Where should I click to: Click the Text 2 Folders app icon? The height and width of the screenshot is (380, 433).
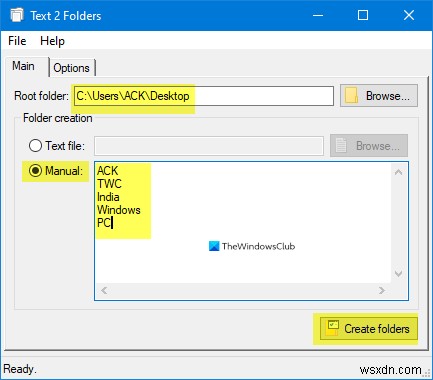[x=17, y=15]
